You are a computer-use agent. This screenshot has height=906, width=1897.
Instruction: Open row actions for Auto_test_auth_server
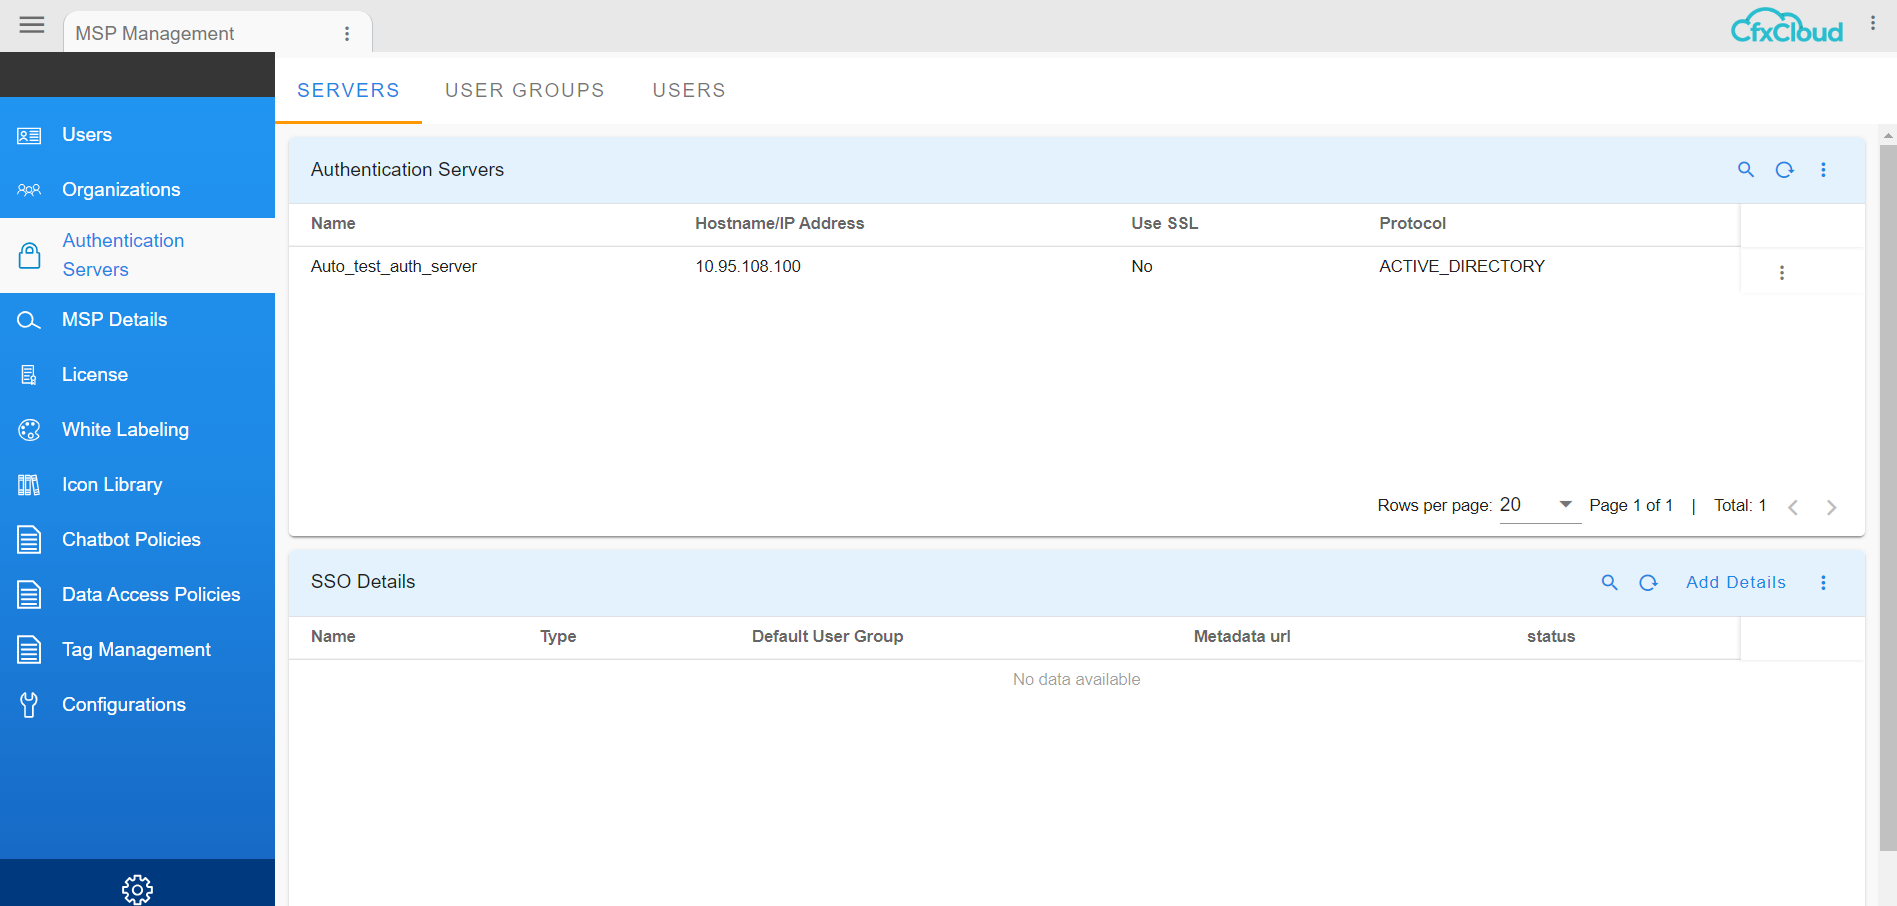pyautogui.click(x=1782, y=271)
